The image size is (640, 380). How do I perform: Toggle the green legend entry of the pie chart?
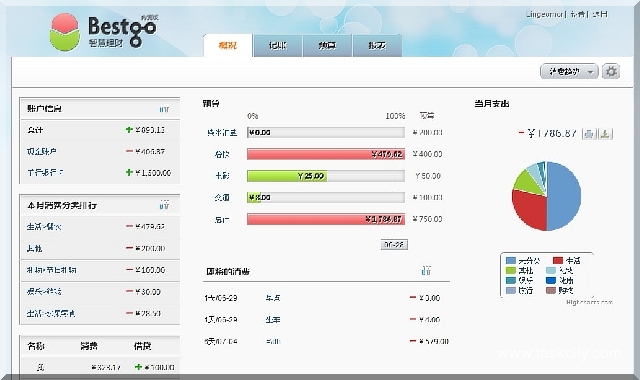point(519,270)
